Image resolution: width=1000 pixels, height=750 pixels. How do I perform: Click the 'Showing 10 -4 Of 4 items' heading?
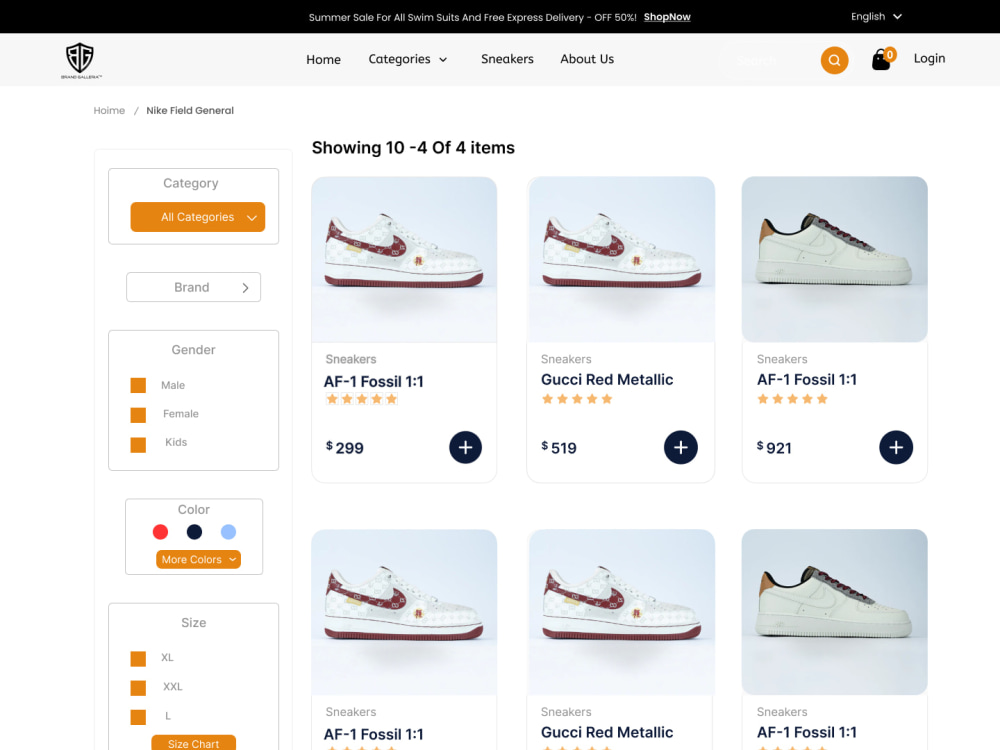tap(413, 148)
